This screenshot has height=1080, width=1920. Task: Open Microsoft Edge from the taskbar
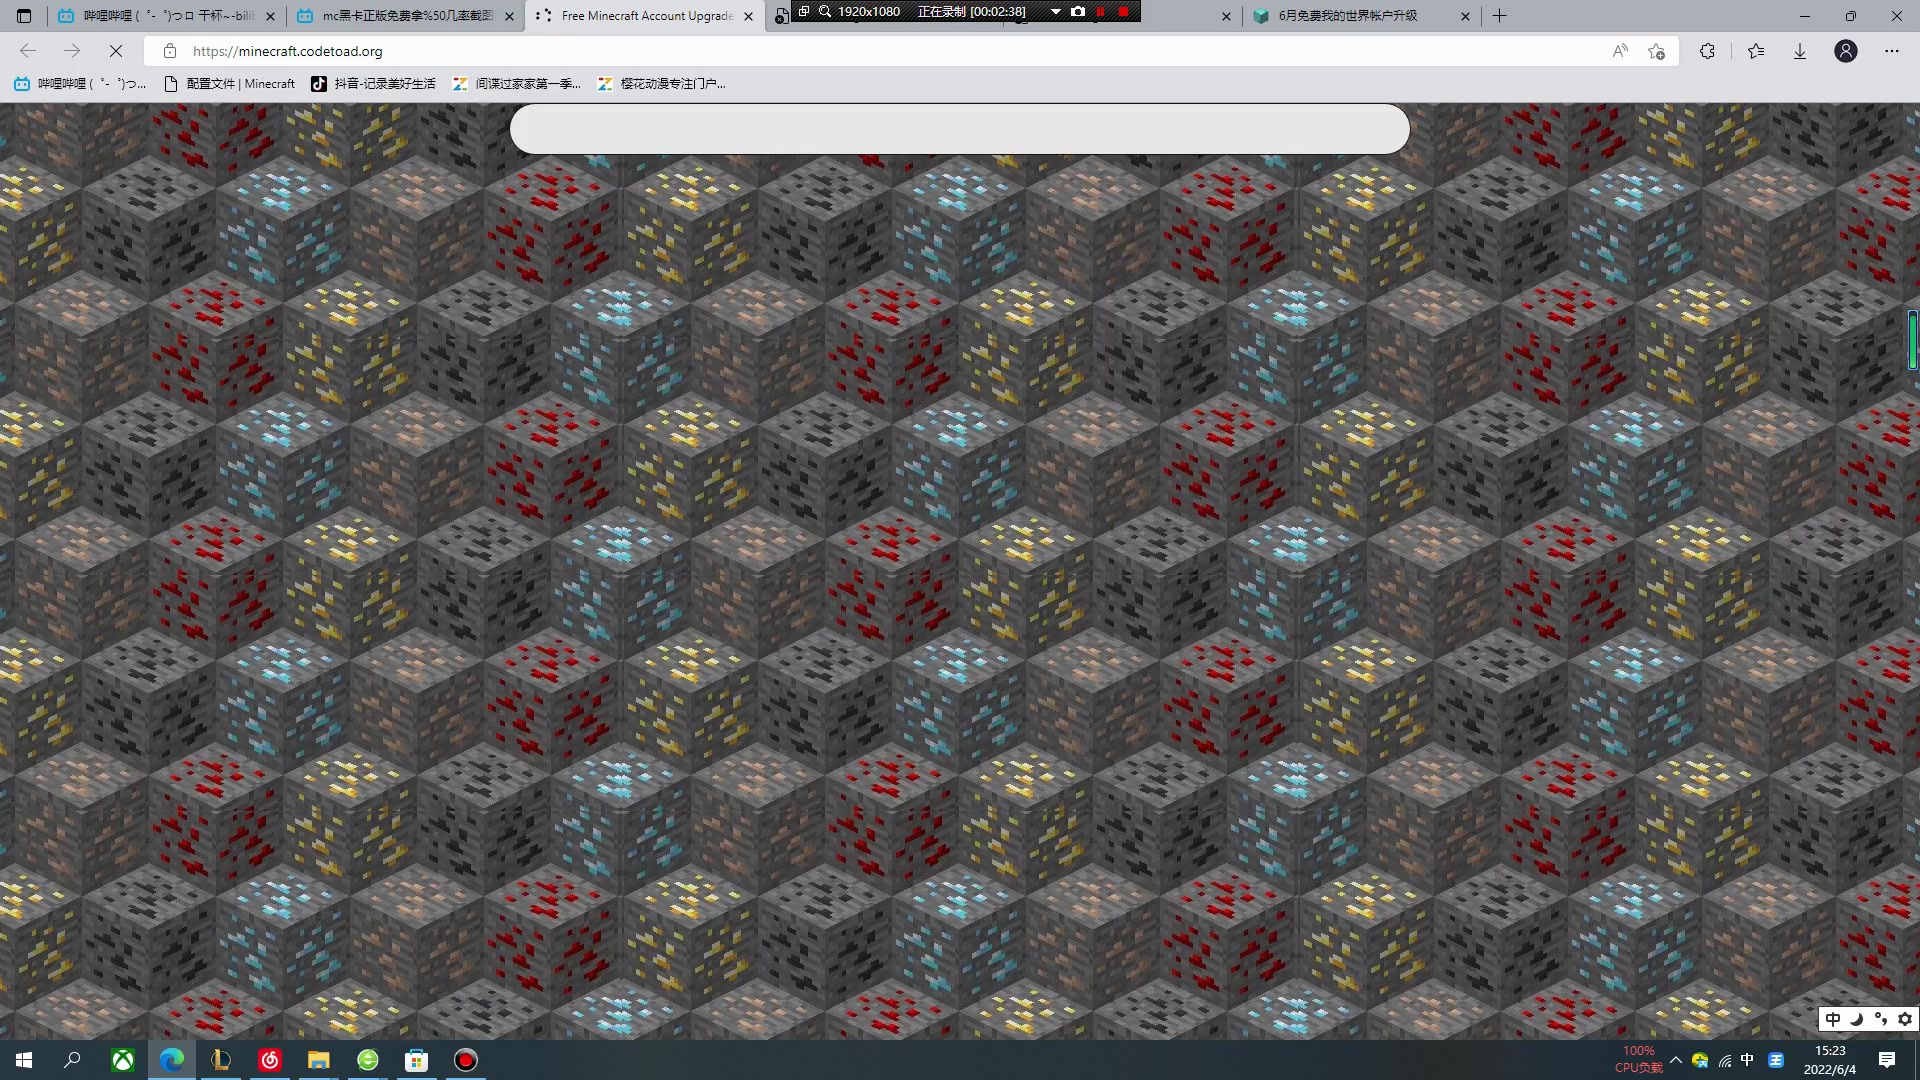[x=172, y=1060]
